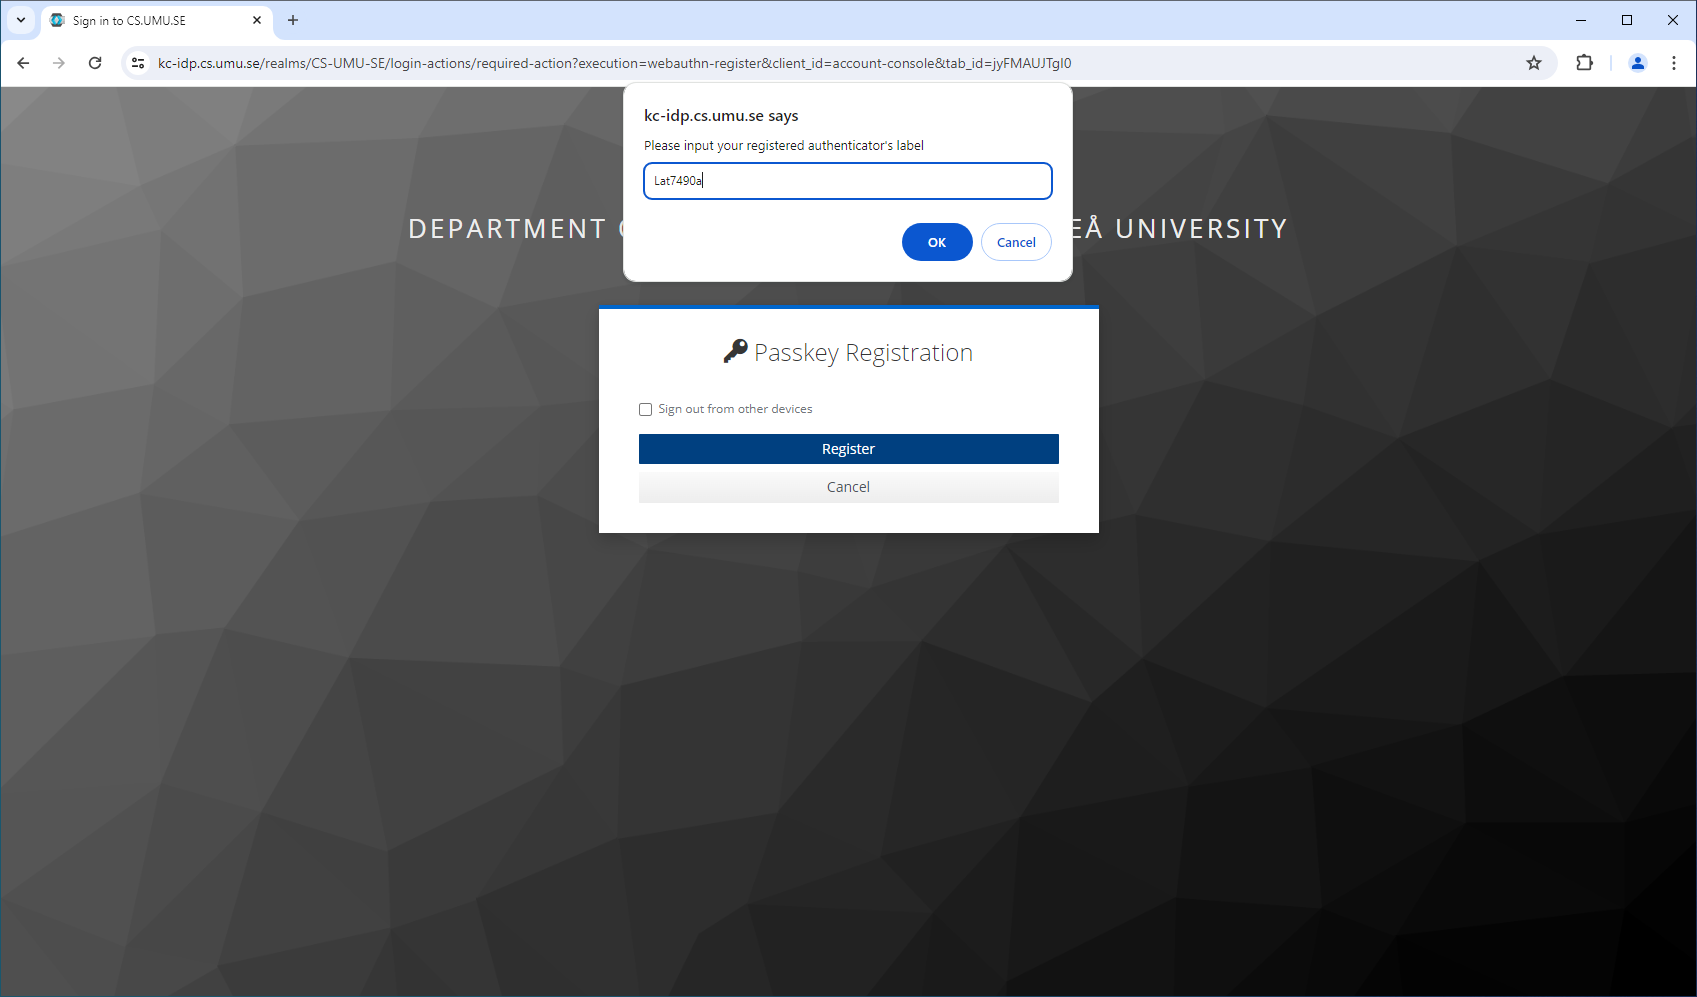Open site information icon in address bar

[x=139, y=63]
